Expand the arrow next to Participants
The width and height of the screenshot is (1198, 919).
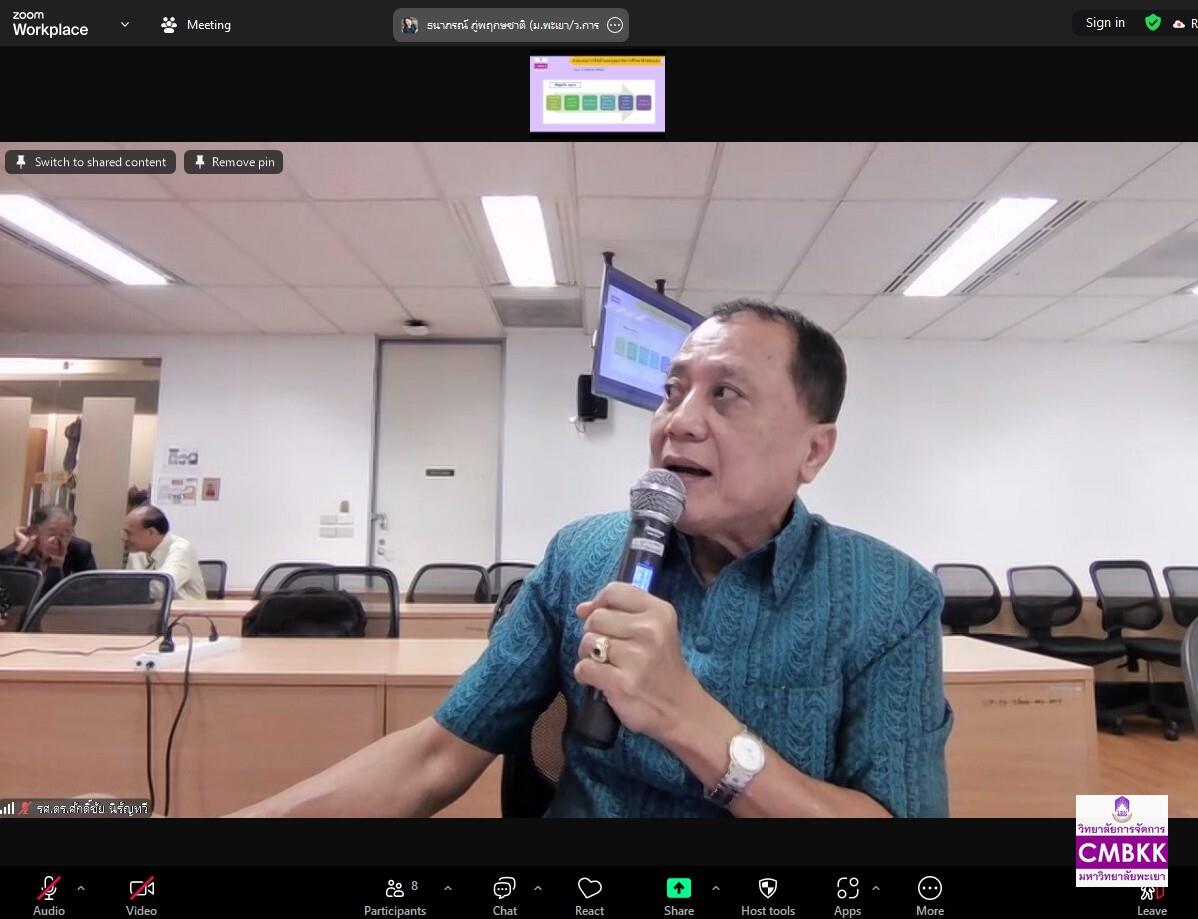(448, 888)
